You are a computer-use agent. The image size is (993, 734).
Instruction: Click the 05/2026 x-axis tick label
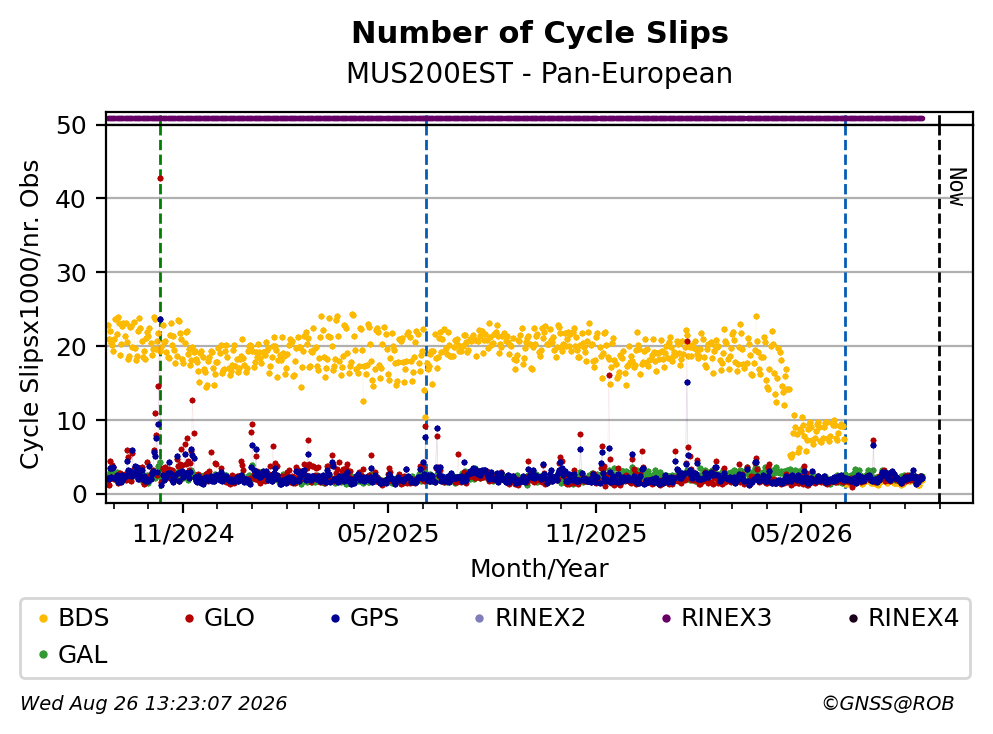[x=801, y=534]
